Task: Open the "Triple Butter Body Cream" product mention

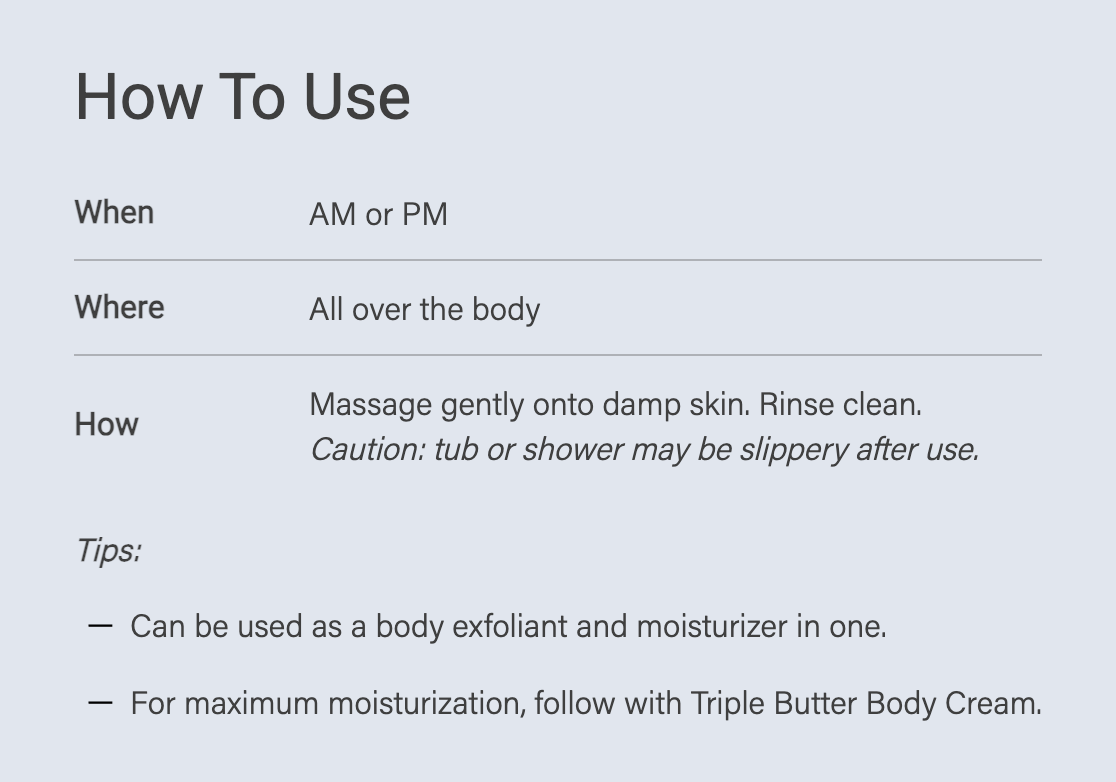Action: tap(865, 704)
